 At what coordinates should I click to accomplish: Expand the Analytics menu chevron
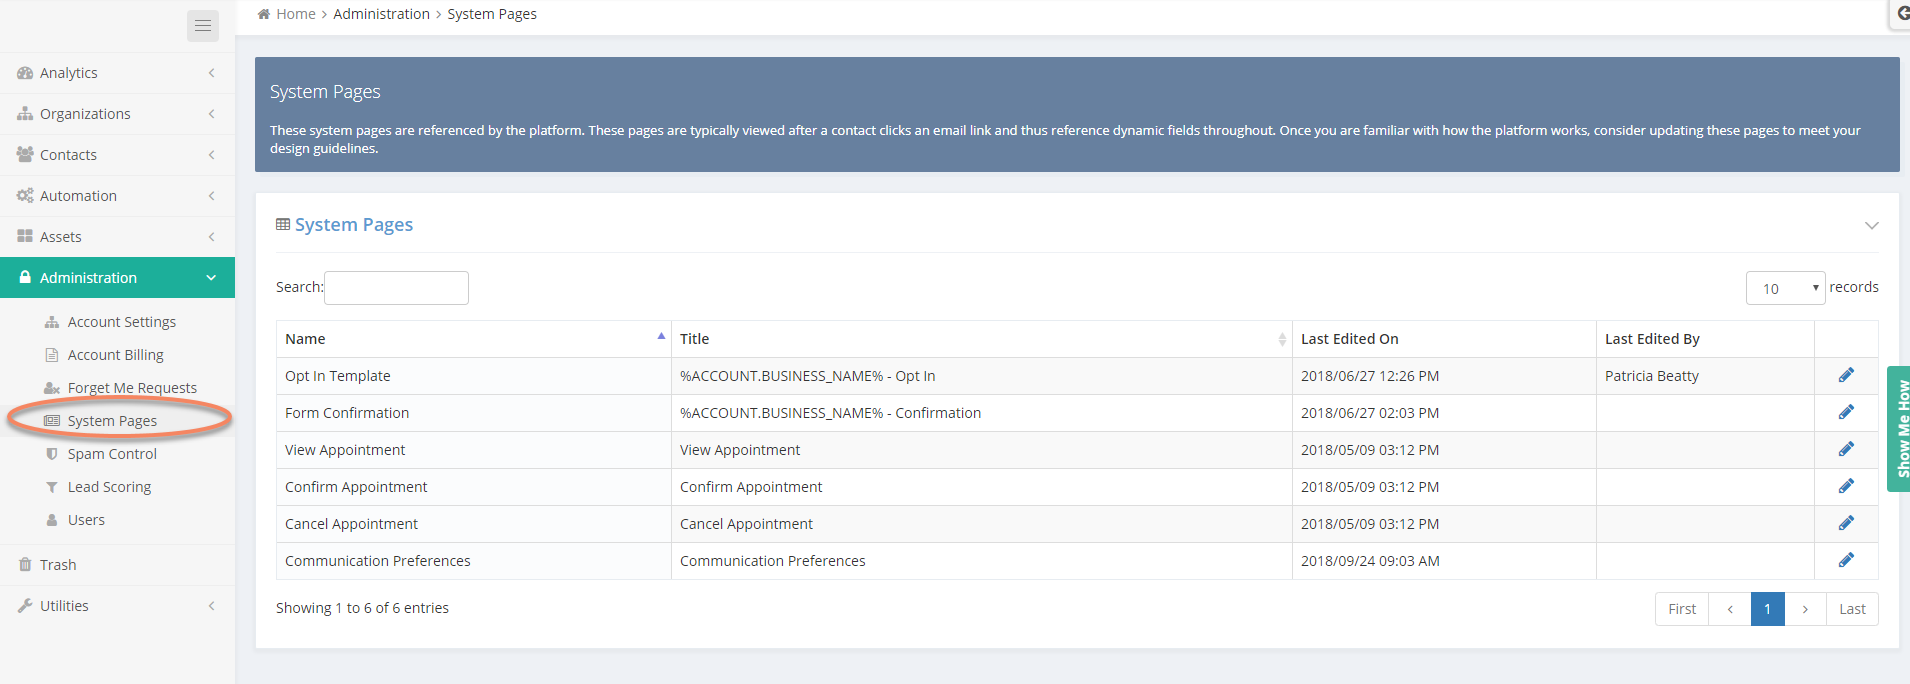pyautogui.click(x=211, y=73)
